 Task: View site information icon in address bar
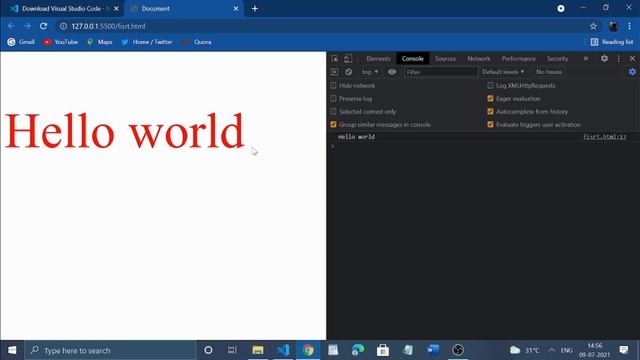click(63, 26)
